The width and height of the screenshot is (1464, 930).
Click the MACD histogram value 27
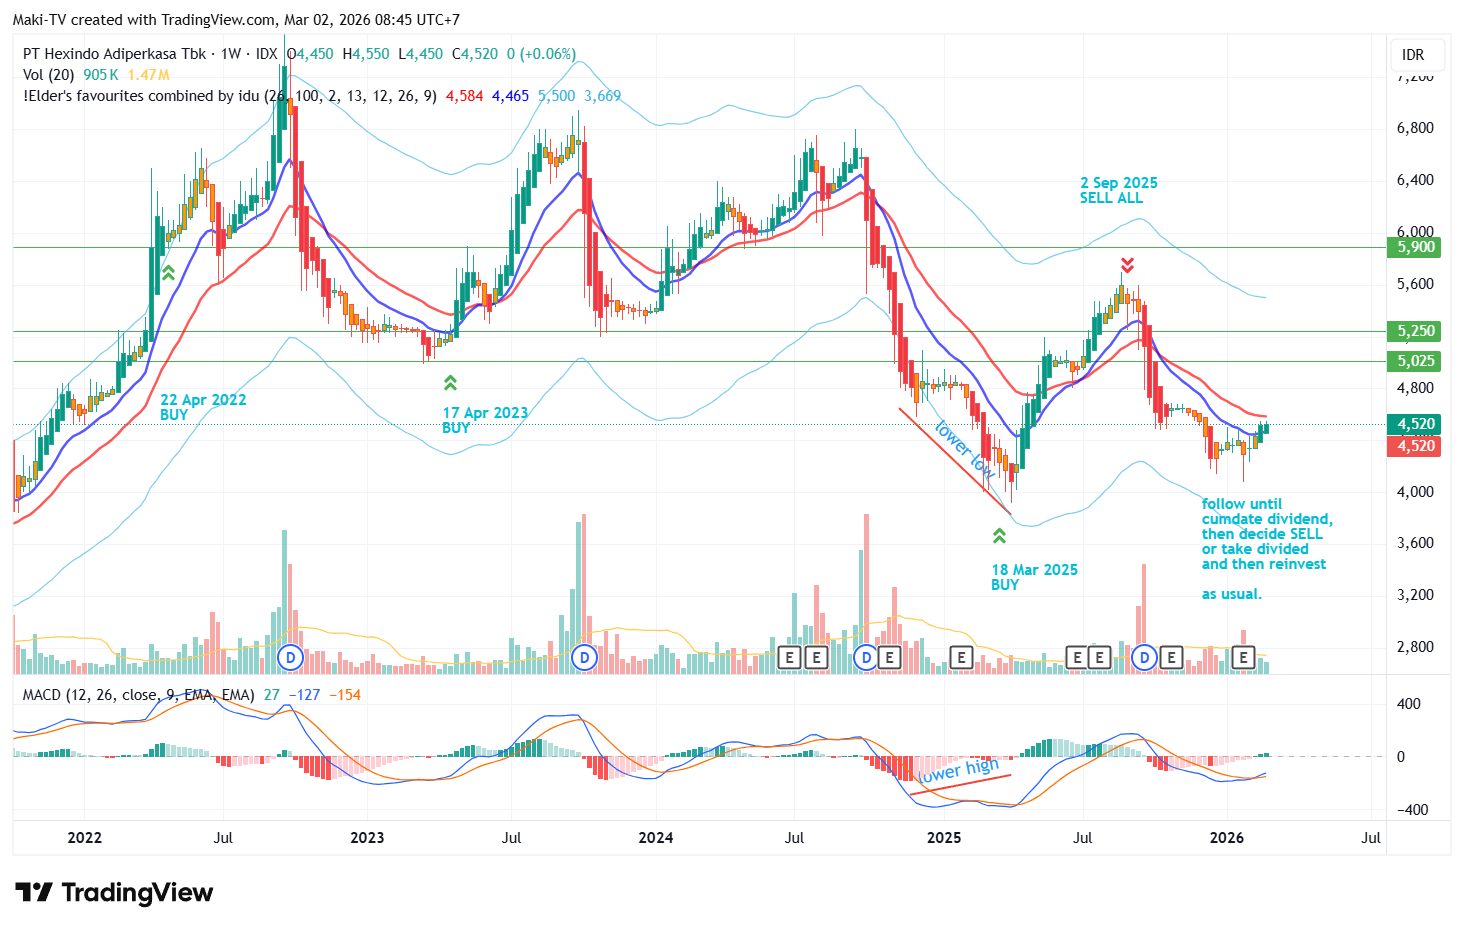[x=272, y=695]
